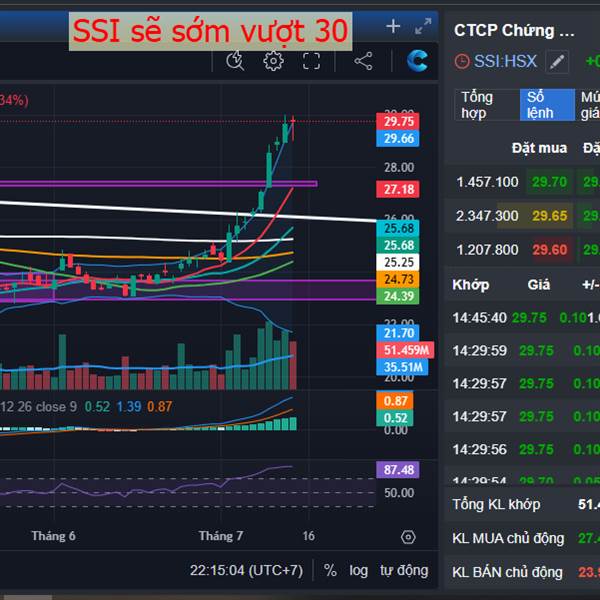Click the orange 0.87 MACD axis label
Image resolution: width=600 pixels, height=600 pixels.
tap(395, 401)
